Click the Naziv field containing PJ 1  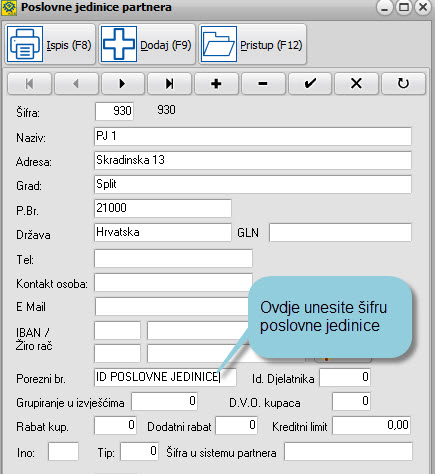(253, 136)
